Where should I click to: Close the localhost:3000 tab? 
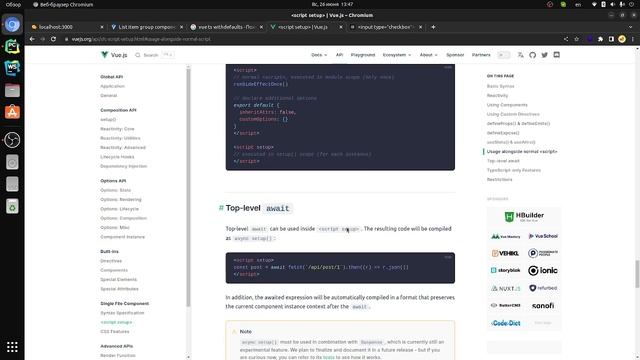(x=102, y=27)
